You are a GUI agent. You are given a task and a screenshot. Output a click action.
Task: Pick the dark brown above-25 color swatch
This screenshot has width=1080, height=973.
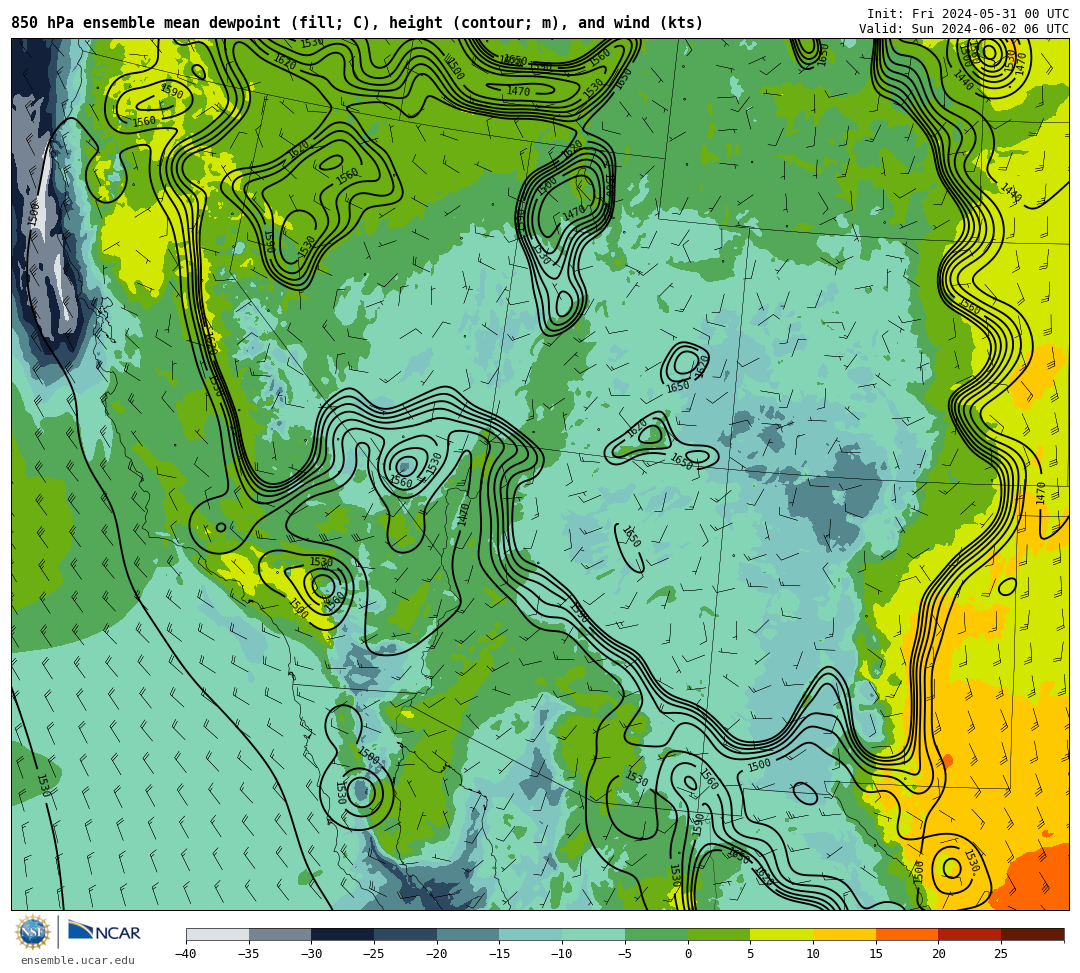pyautogui.click(x=1032, y=934)
